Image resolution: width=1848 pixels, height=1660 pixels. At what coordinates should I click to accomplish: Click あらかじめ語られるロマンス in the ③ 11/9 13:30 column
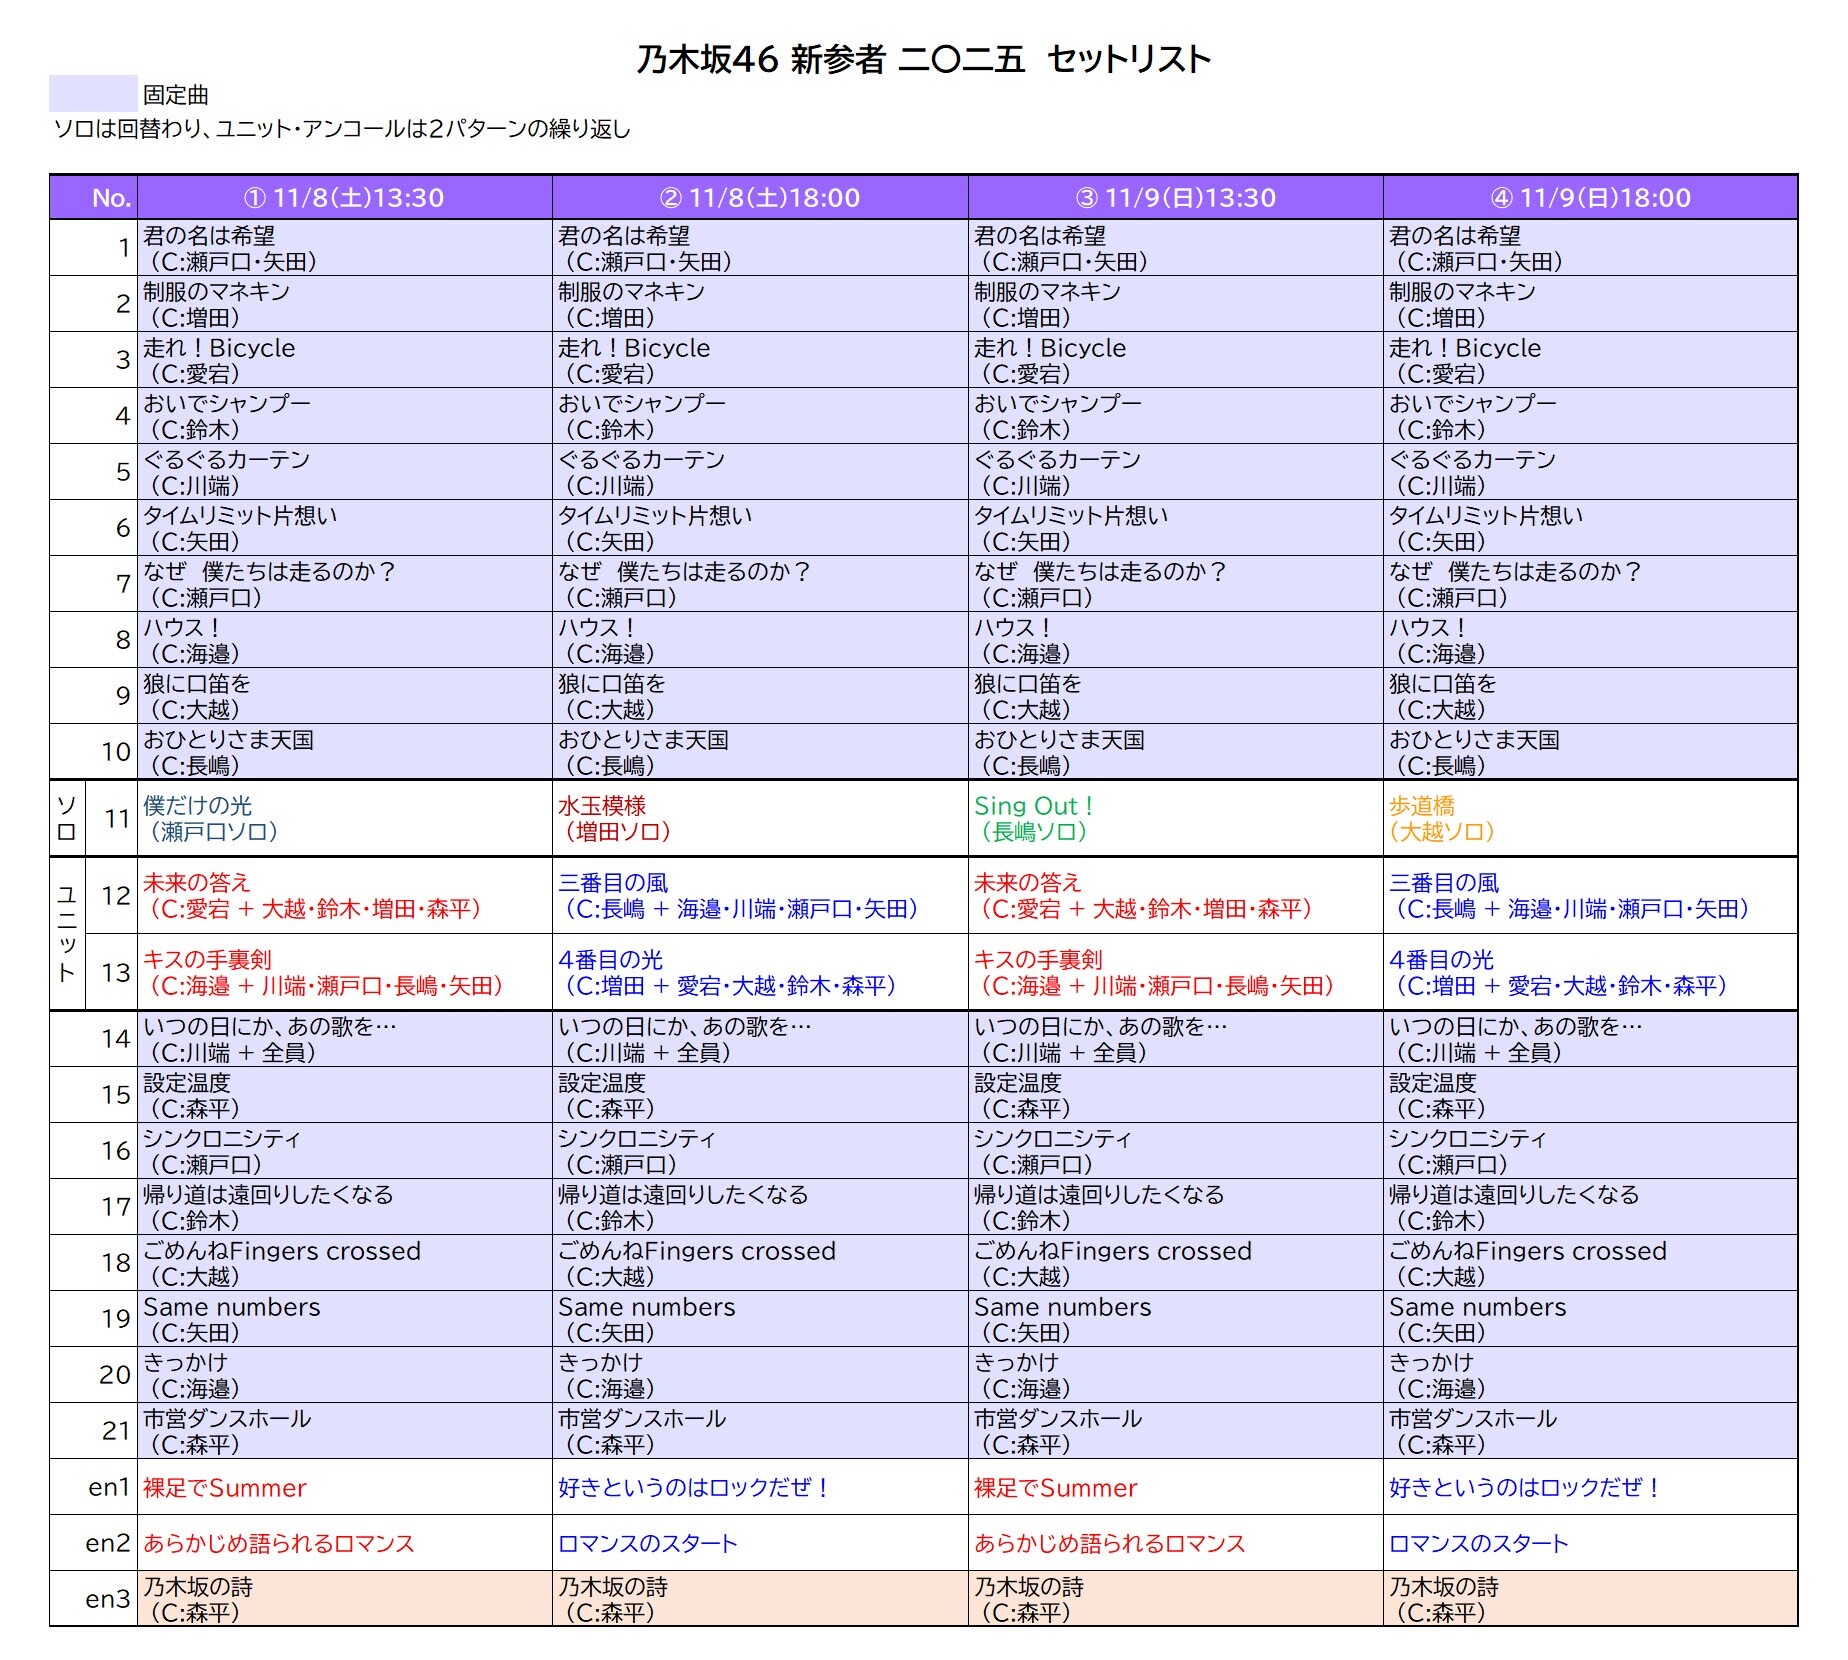[1176, 1543]
